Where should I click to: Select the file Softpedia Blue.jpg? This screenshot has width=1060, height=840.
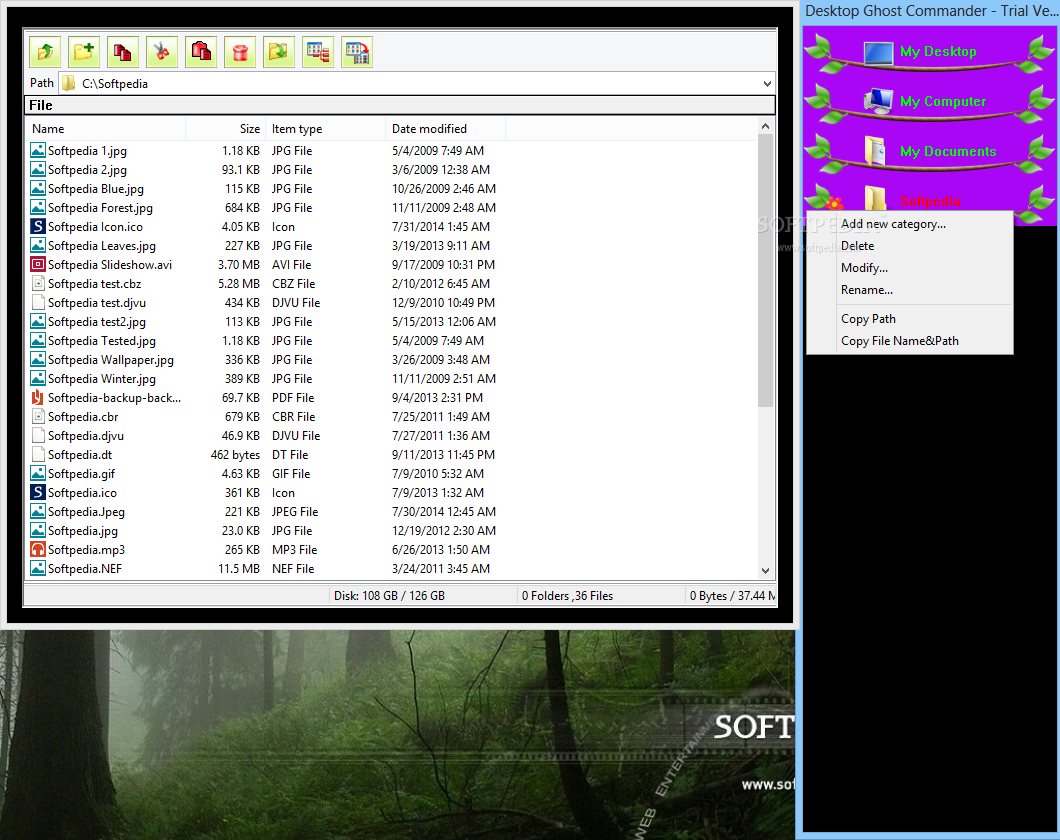coord(95,189)
